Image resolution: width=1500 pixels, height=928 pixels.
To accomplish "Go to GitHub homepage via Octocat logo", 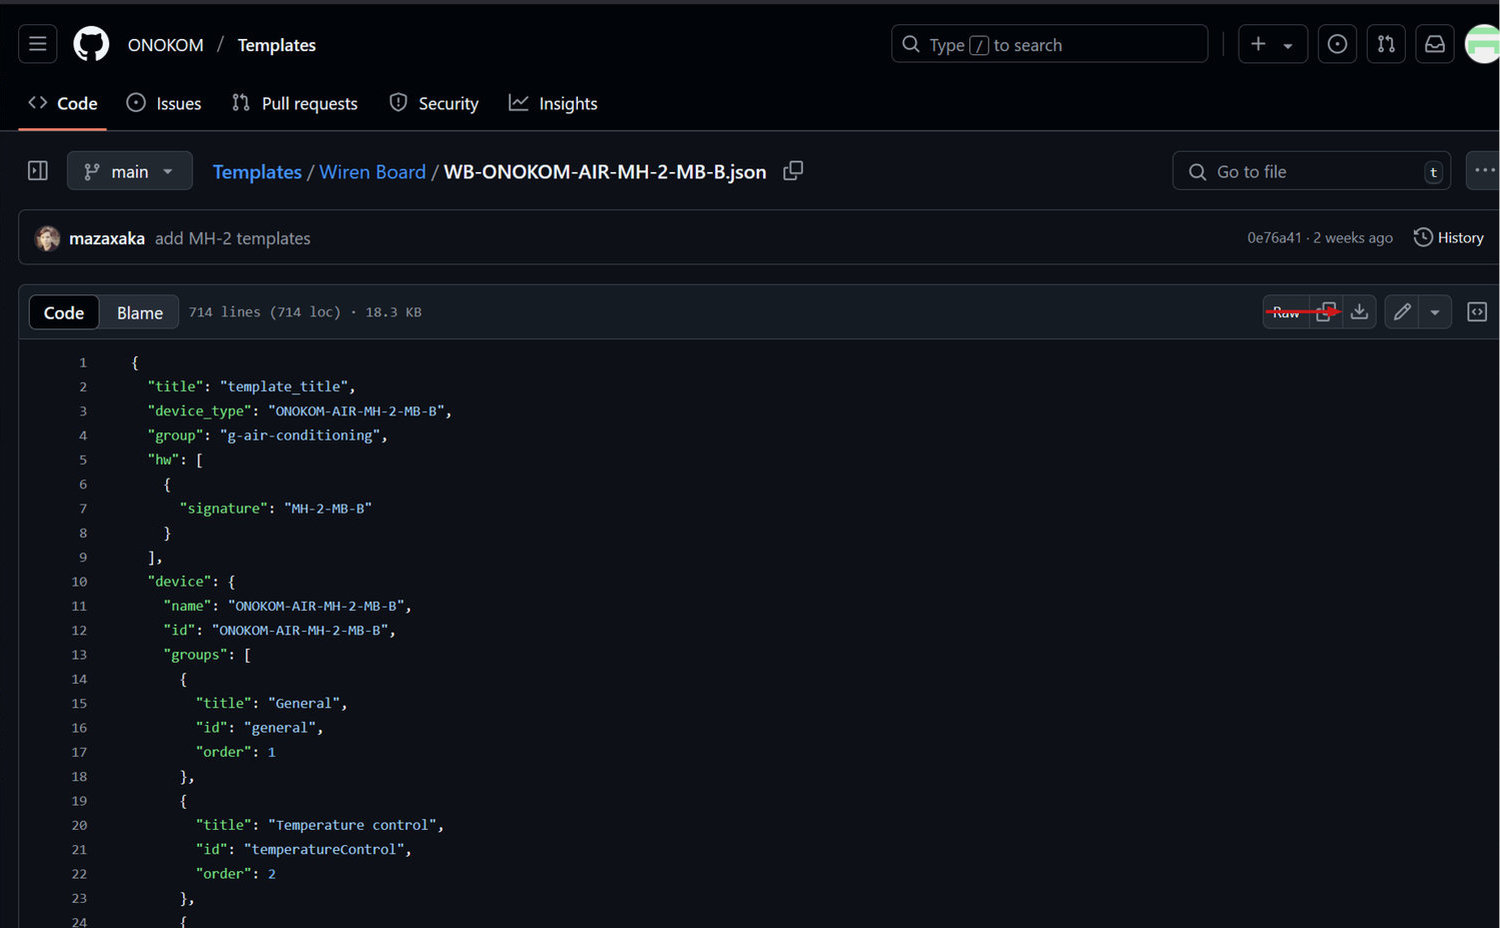I will [x=91, y=44].
